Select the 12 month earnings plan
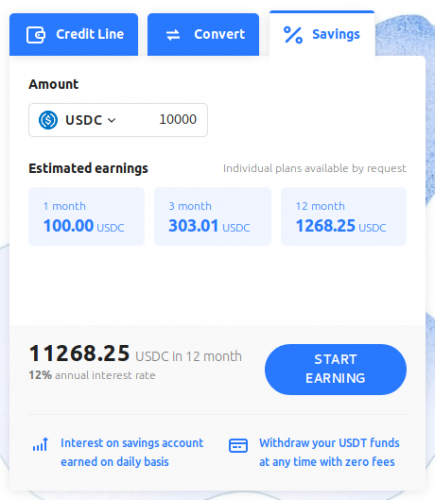The image size is (435, 500). coord(344,216)
